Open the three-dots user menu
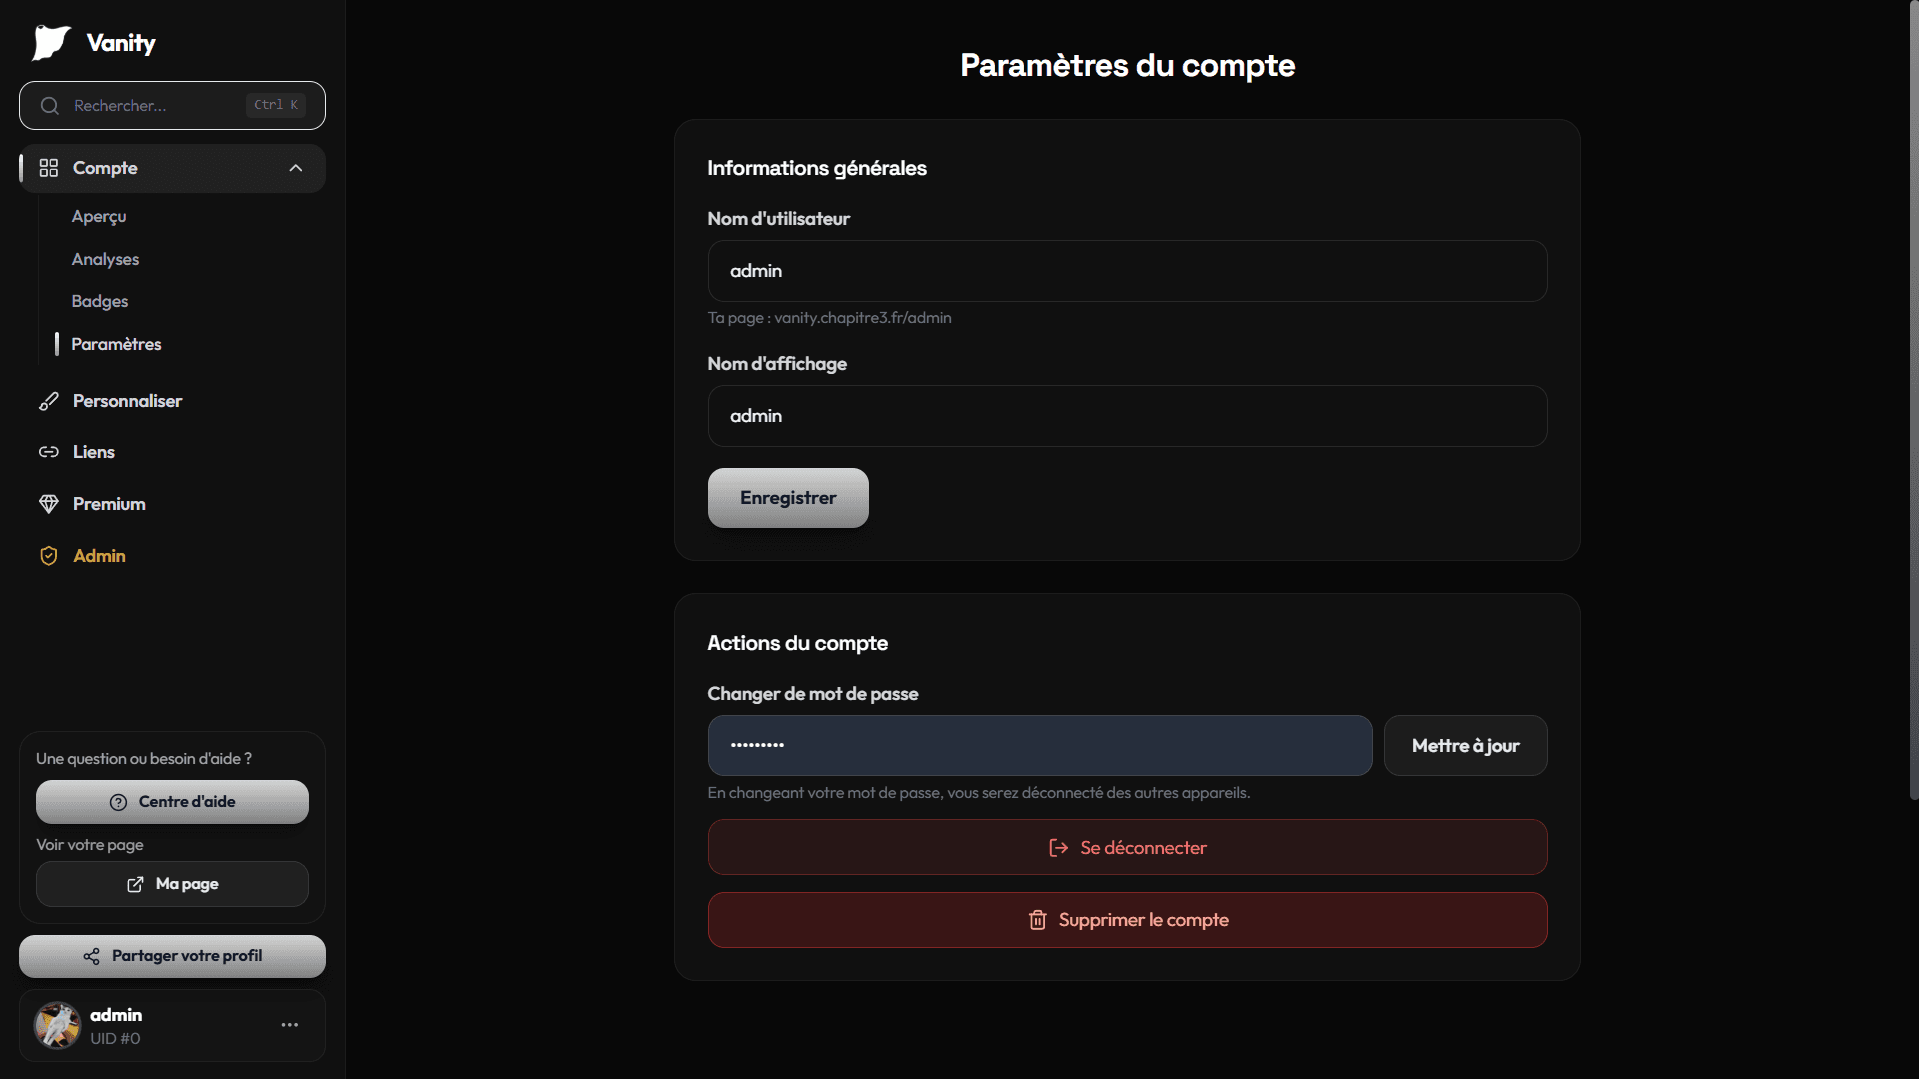This screenshot has height=1079, width=1919. (290, 1025)
